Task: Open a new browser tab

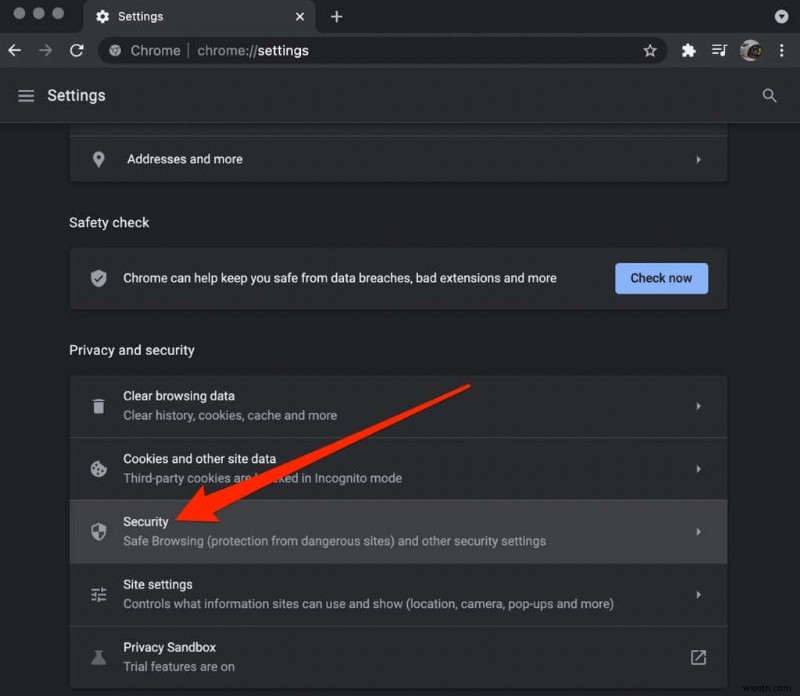Action: 334,16
